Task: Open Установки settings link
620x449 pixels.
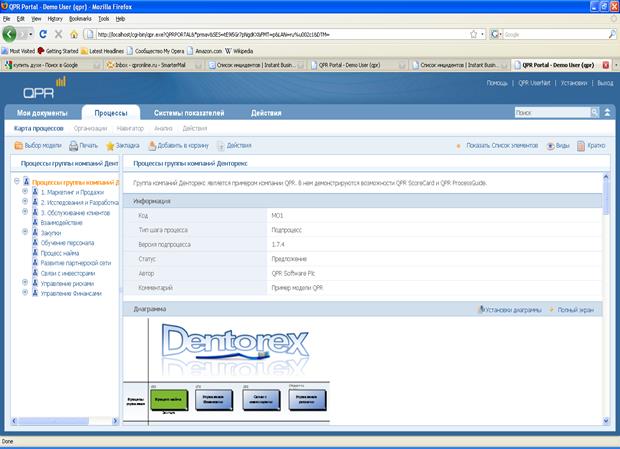Action: 574,83
